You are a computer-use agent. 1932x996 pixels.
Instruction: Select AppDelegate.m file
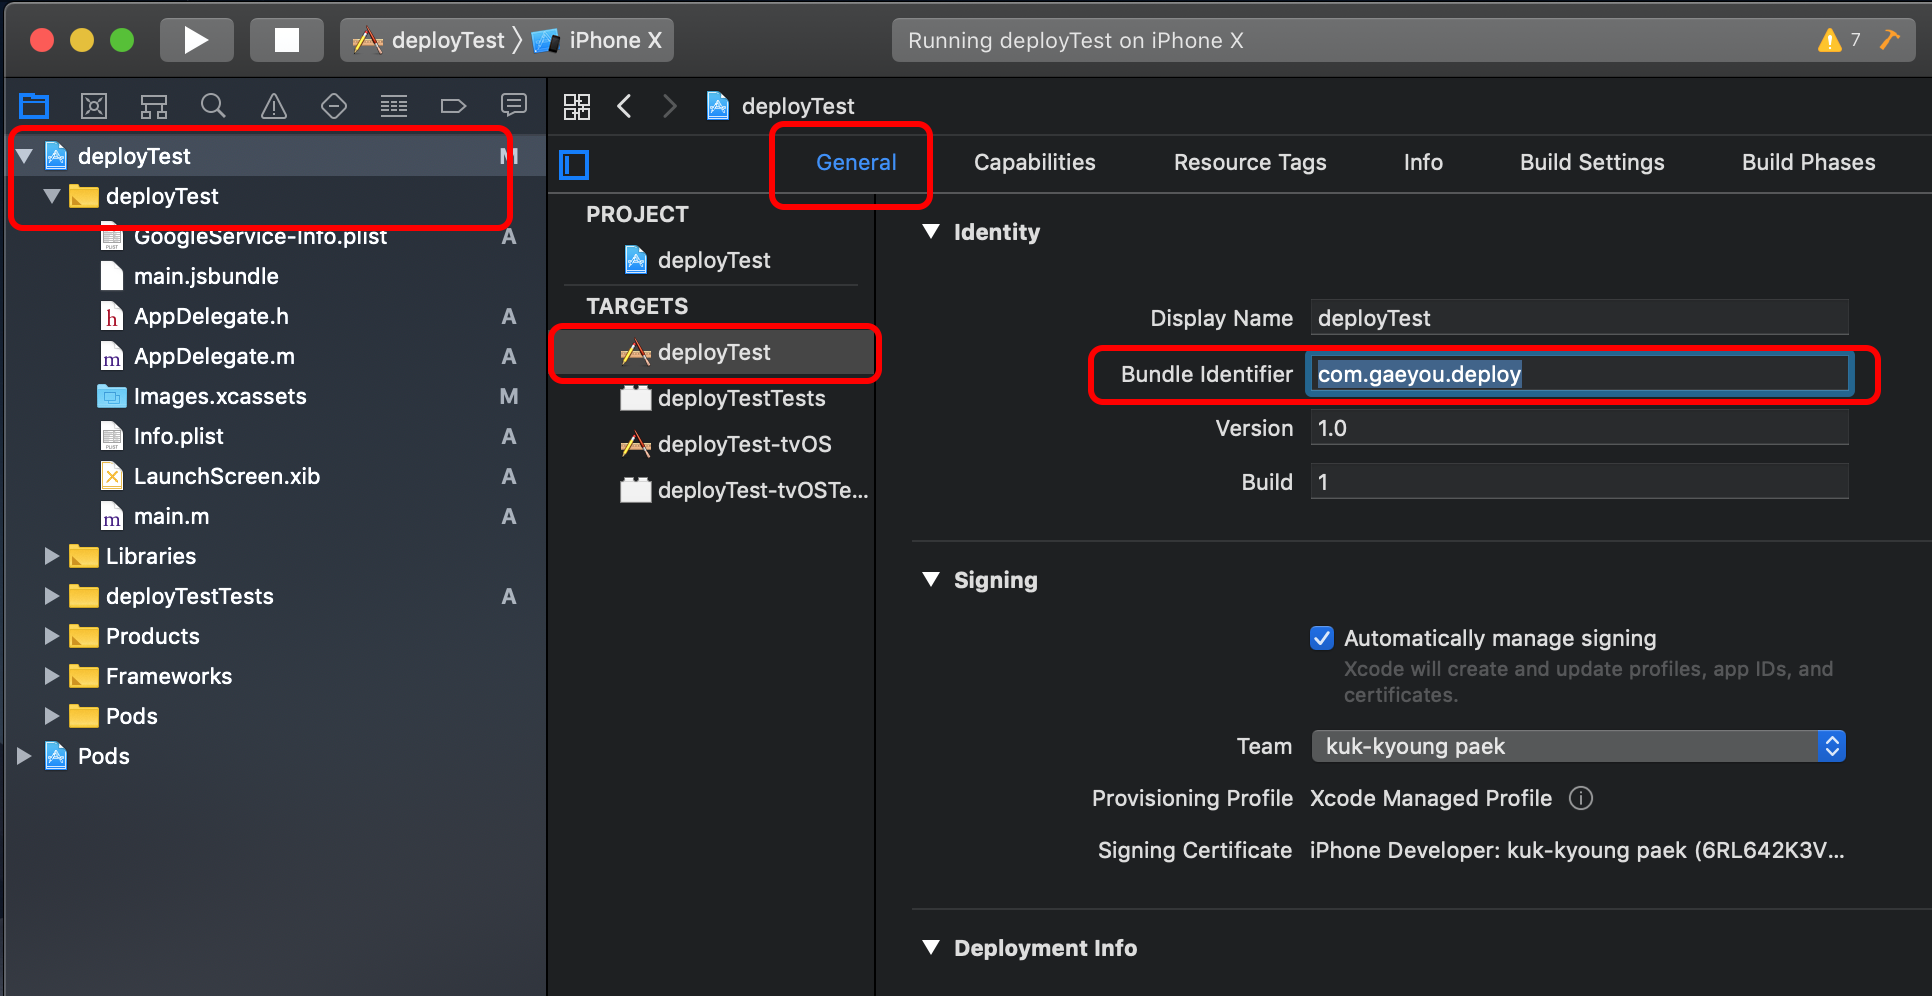(x=276, y=356)
